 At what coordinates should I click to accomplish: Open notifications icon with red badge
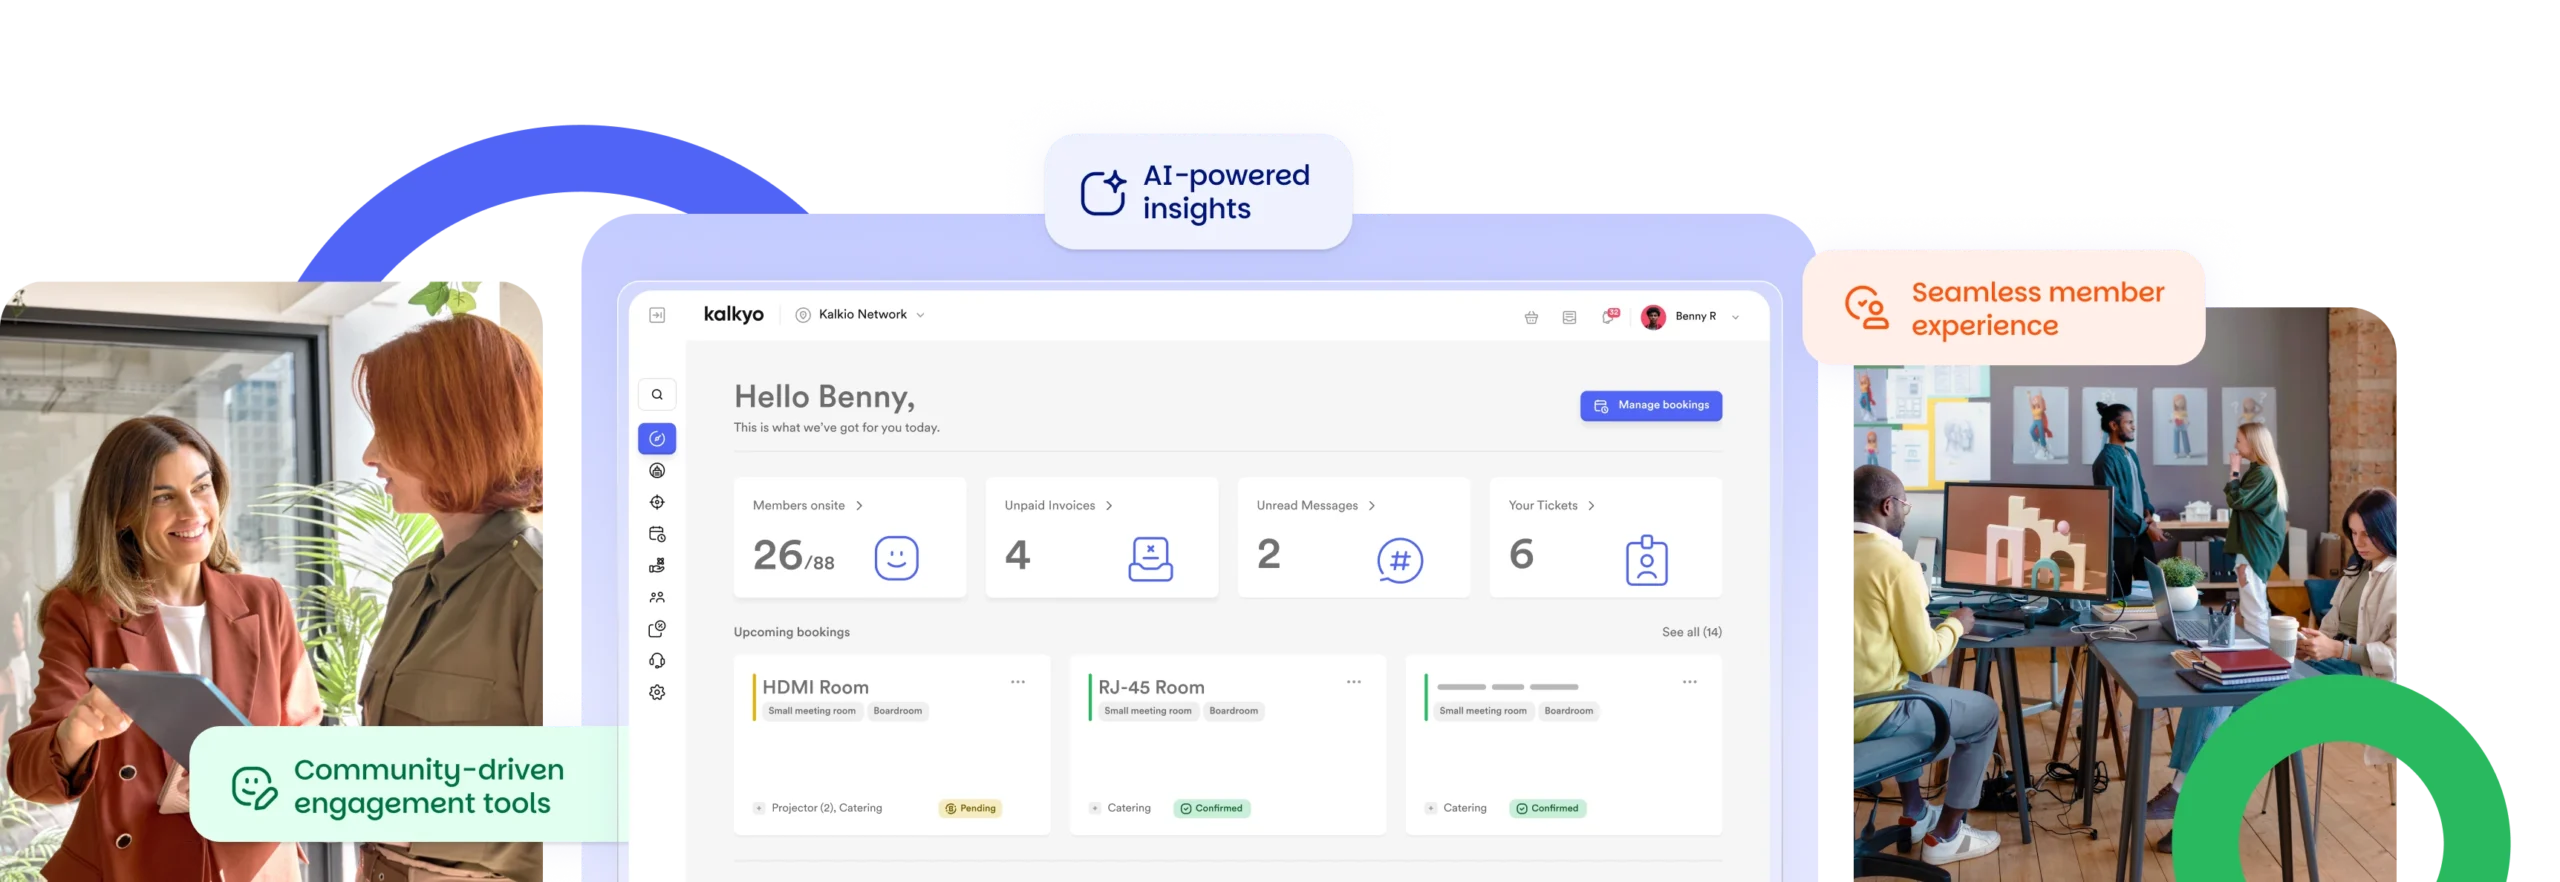1609,316
